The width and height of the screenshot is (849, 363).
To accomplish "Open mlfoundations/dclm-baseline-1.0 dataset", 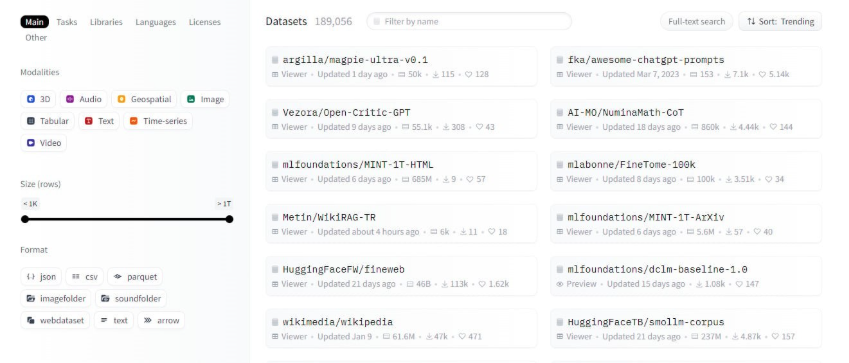I will pos(686,276).
